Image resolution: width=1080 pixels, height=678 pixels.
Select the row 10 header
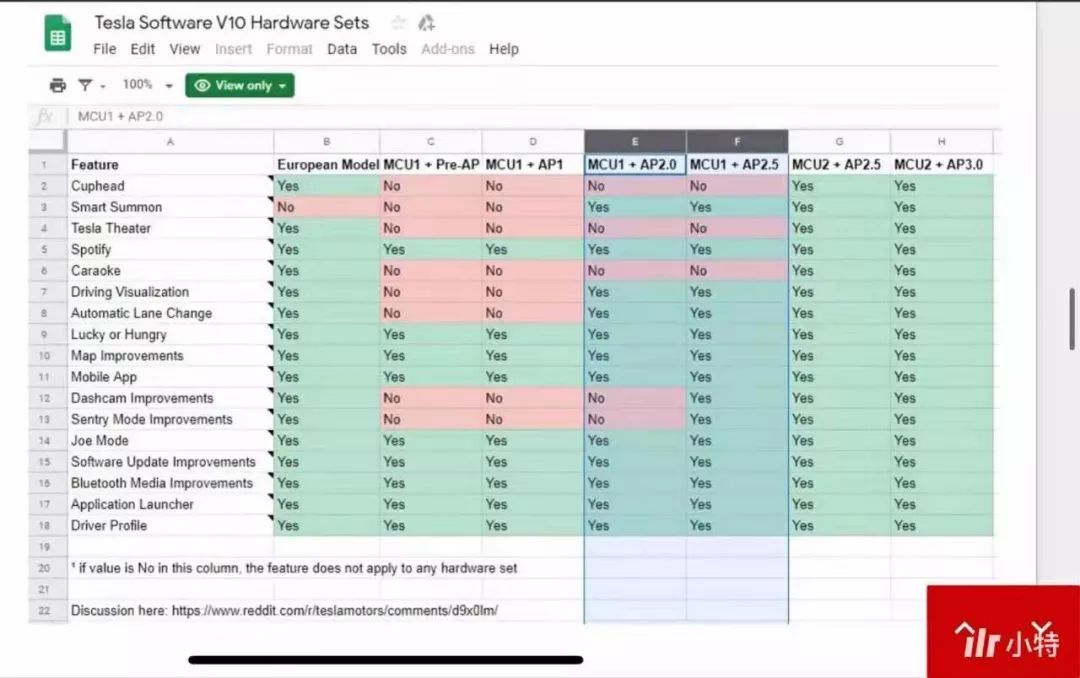(45, 356)
